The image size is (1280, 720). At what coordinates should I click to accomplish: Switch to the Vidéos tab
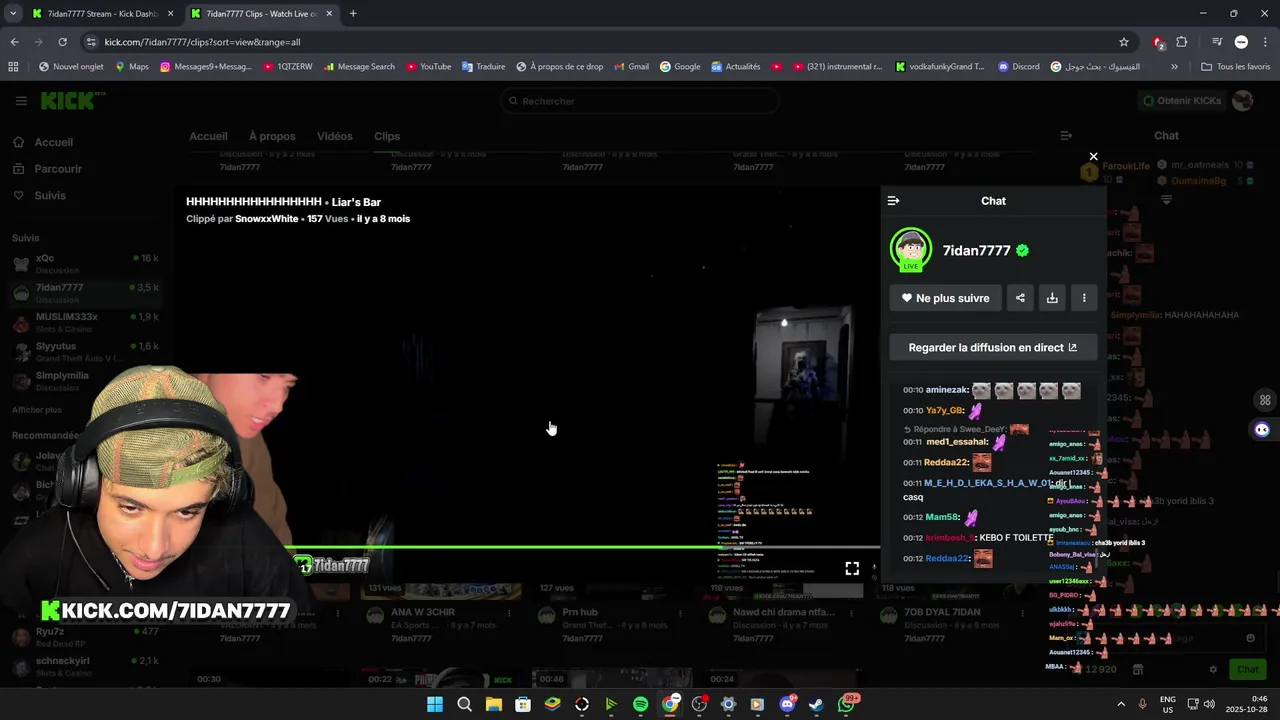pos(334,136)
